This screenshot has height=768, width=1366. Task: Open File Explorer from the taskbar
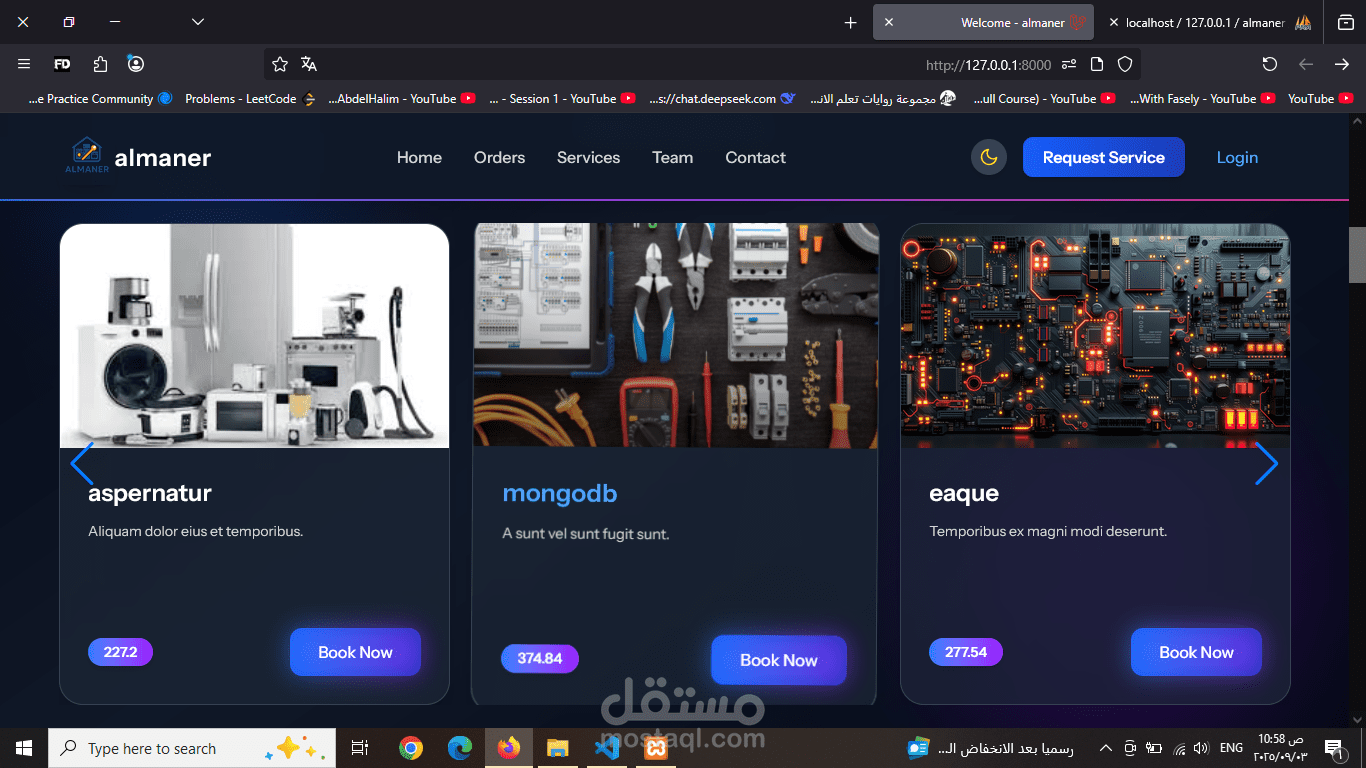point(557,748)
